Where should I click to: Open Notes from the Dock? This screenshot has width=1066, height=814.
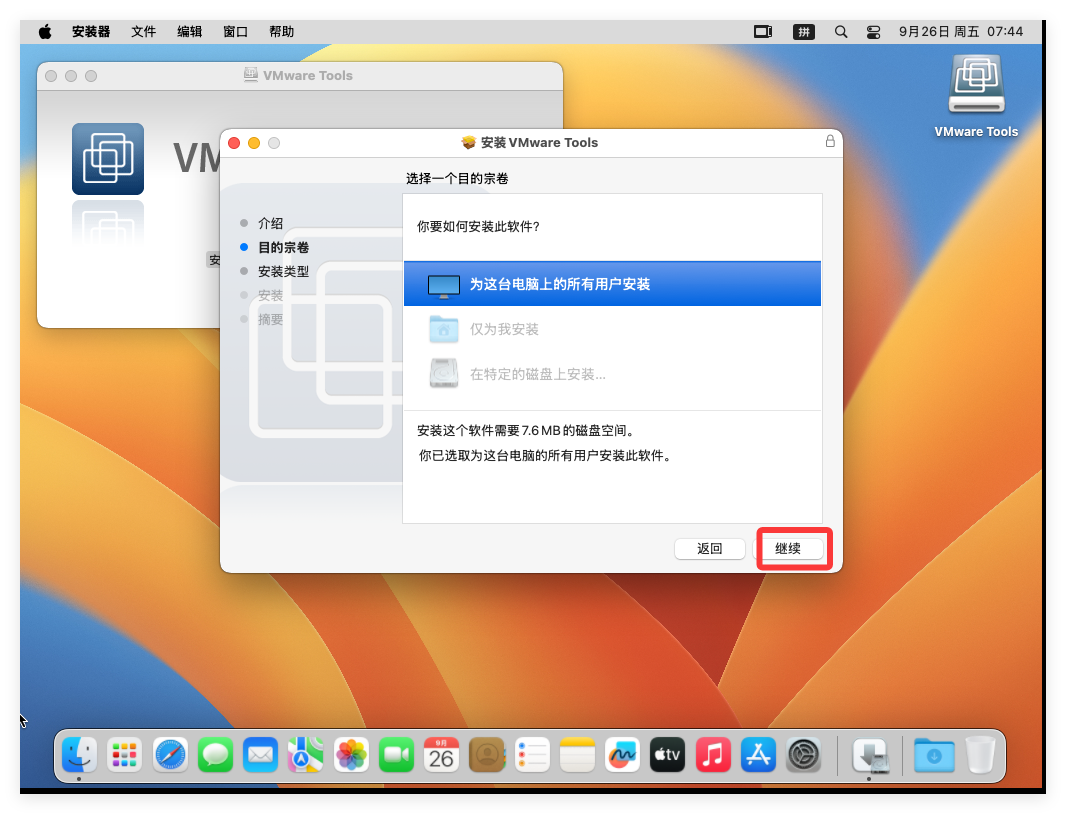click(x=577, y=755)
